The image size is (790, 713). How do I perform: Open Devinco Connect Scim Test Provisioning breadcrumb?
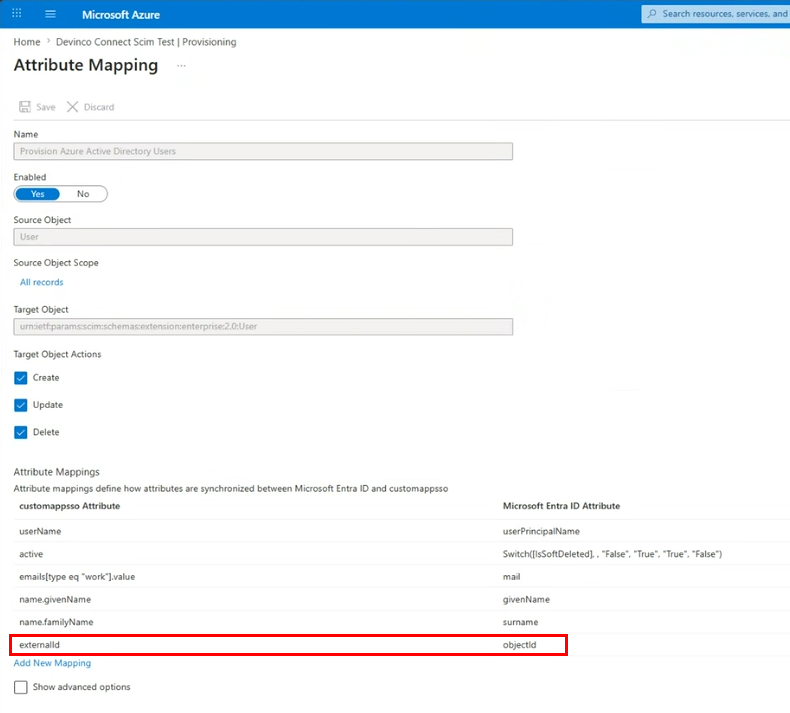coord(146,42)
